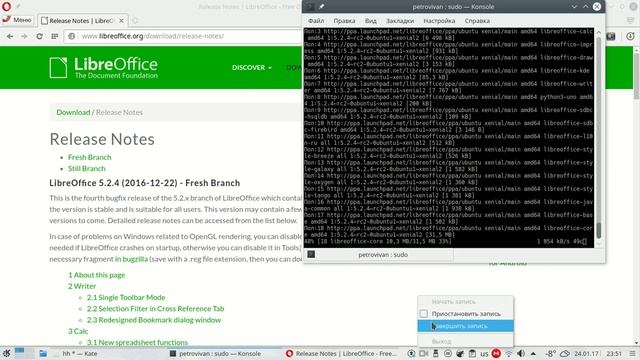
Task: Expand the DISCOVER navigation dropdown
Action: point(252,67)
